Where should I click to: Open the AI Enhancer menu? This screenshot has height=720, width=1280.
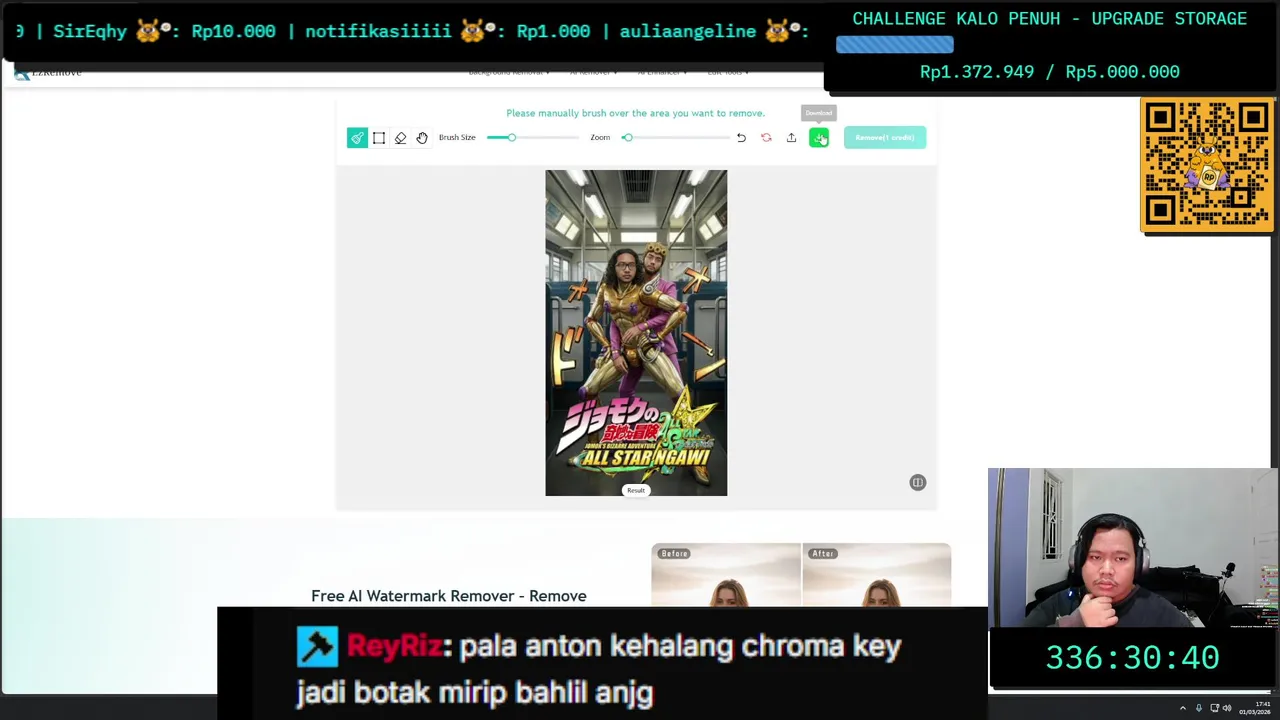(662, 72)
